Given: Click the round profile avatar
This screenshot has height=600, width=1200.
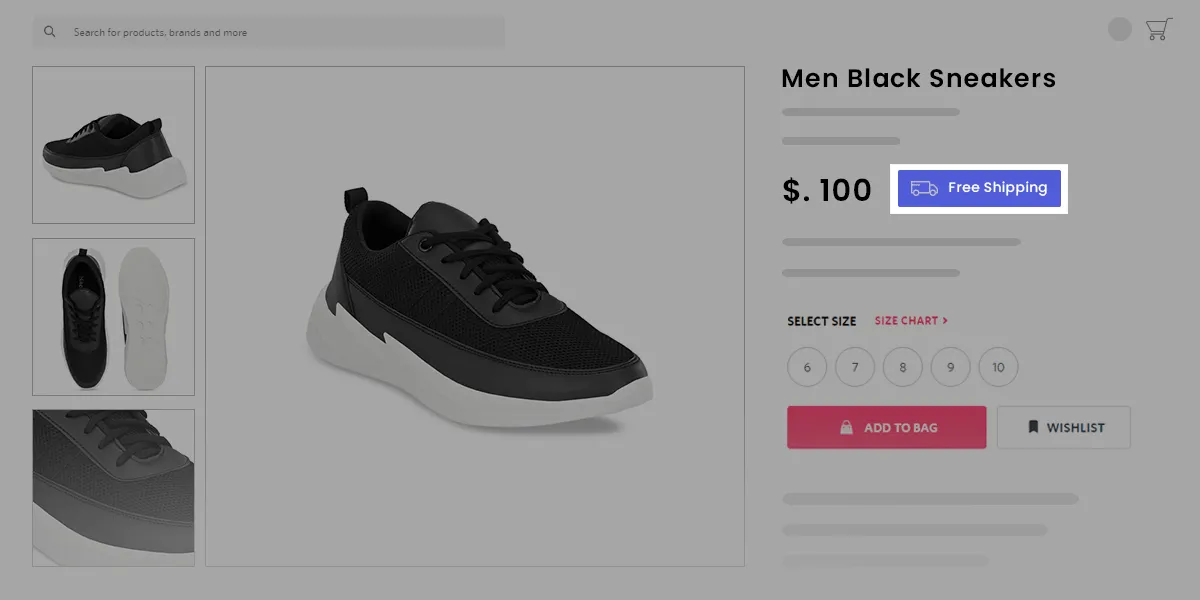Looking at the screenshot, I should [1120, 30].
